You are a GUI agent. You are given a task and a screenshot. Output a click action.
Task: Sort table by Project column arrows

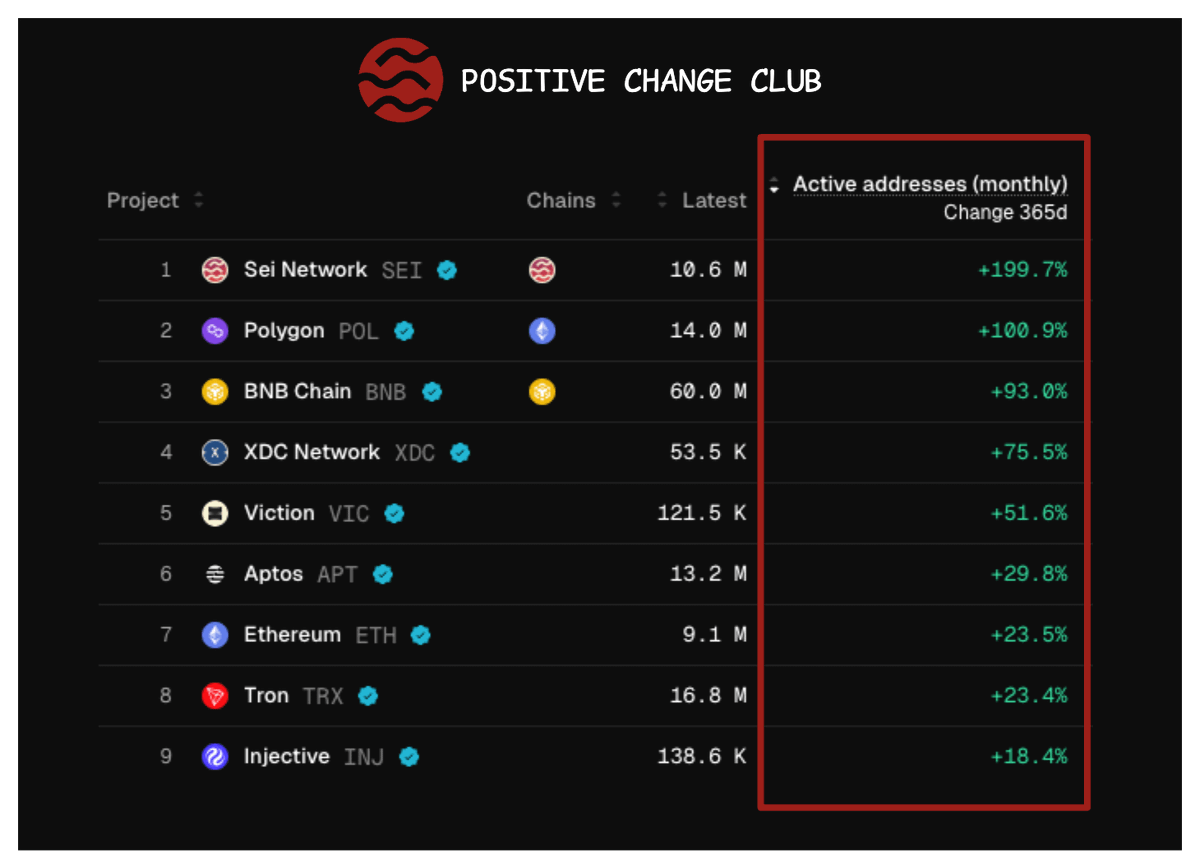click(199, 200)
